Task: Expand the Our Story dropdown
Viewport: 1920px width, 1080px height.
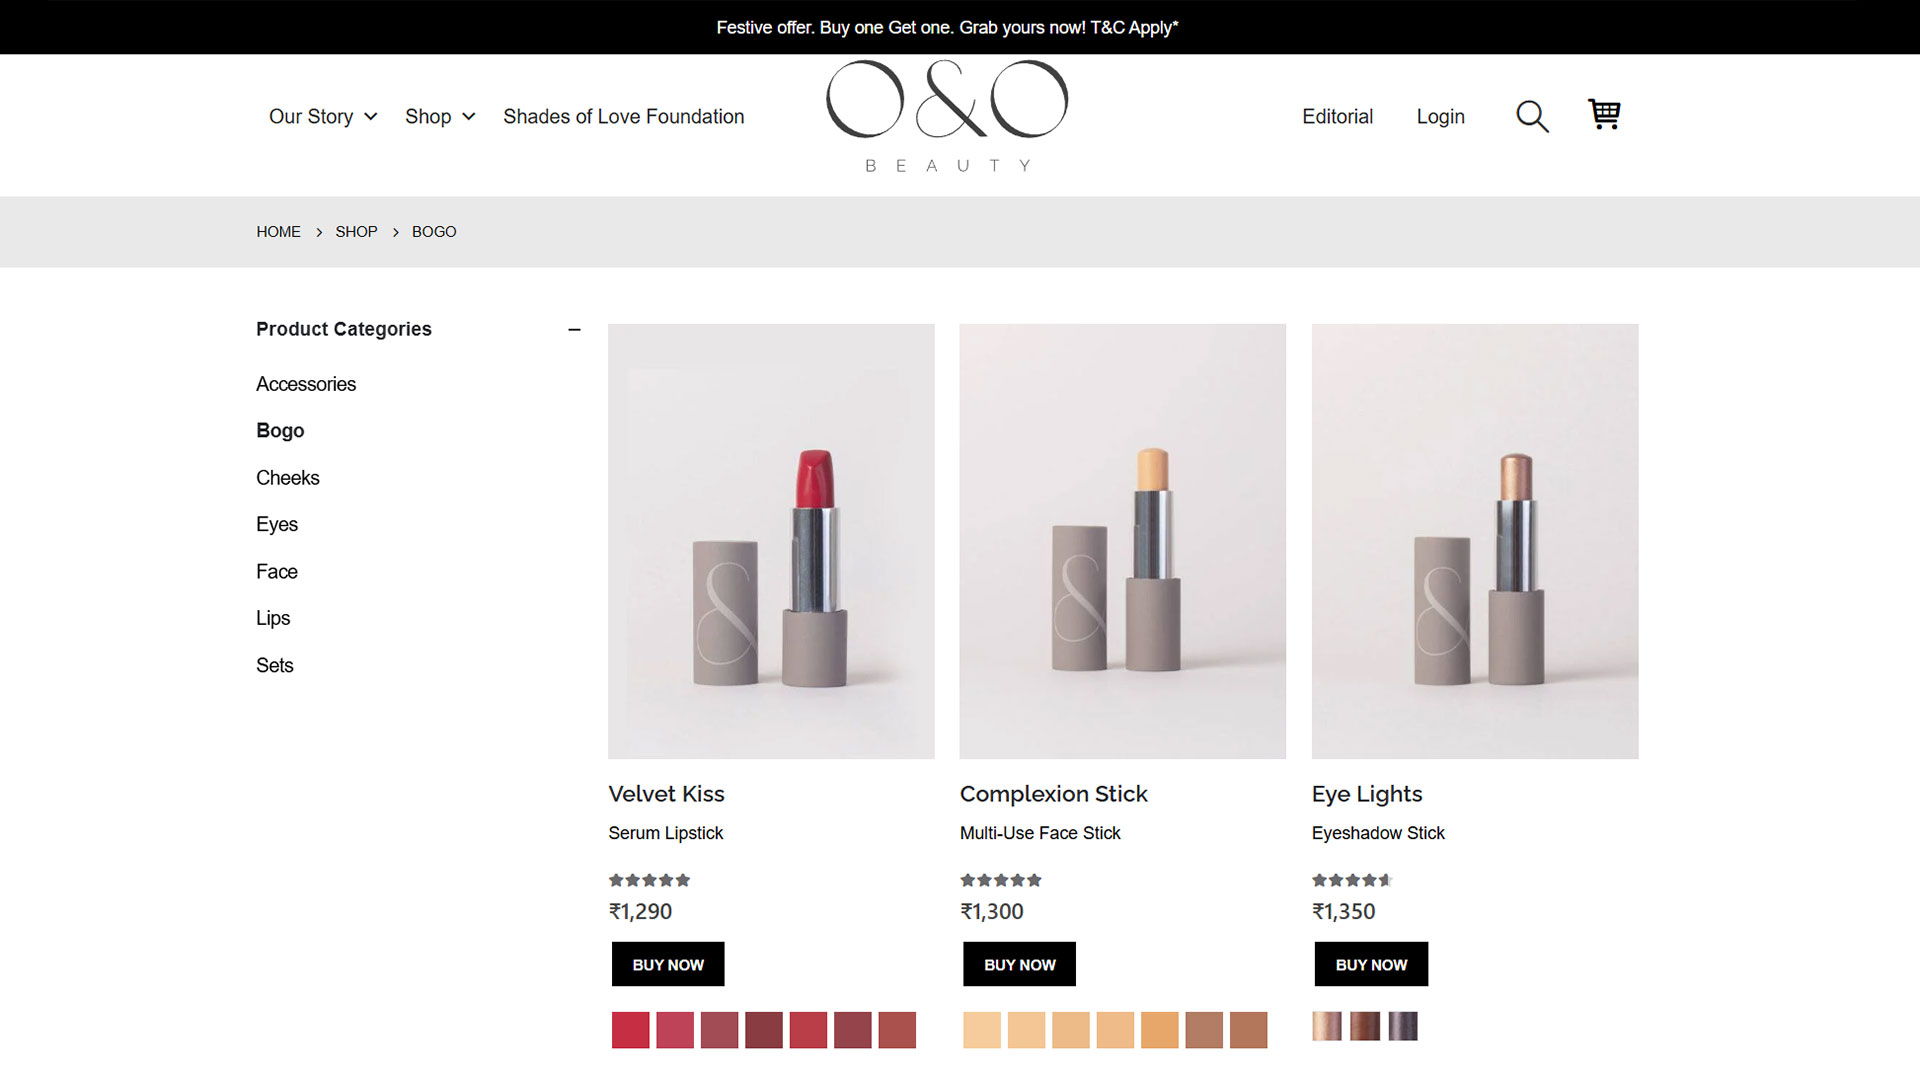Action: pos(323,116)
